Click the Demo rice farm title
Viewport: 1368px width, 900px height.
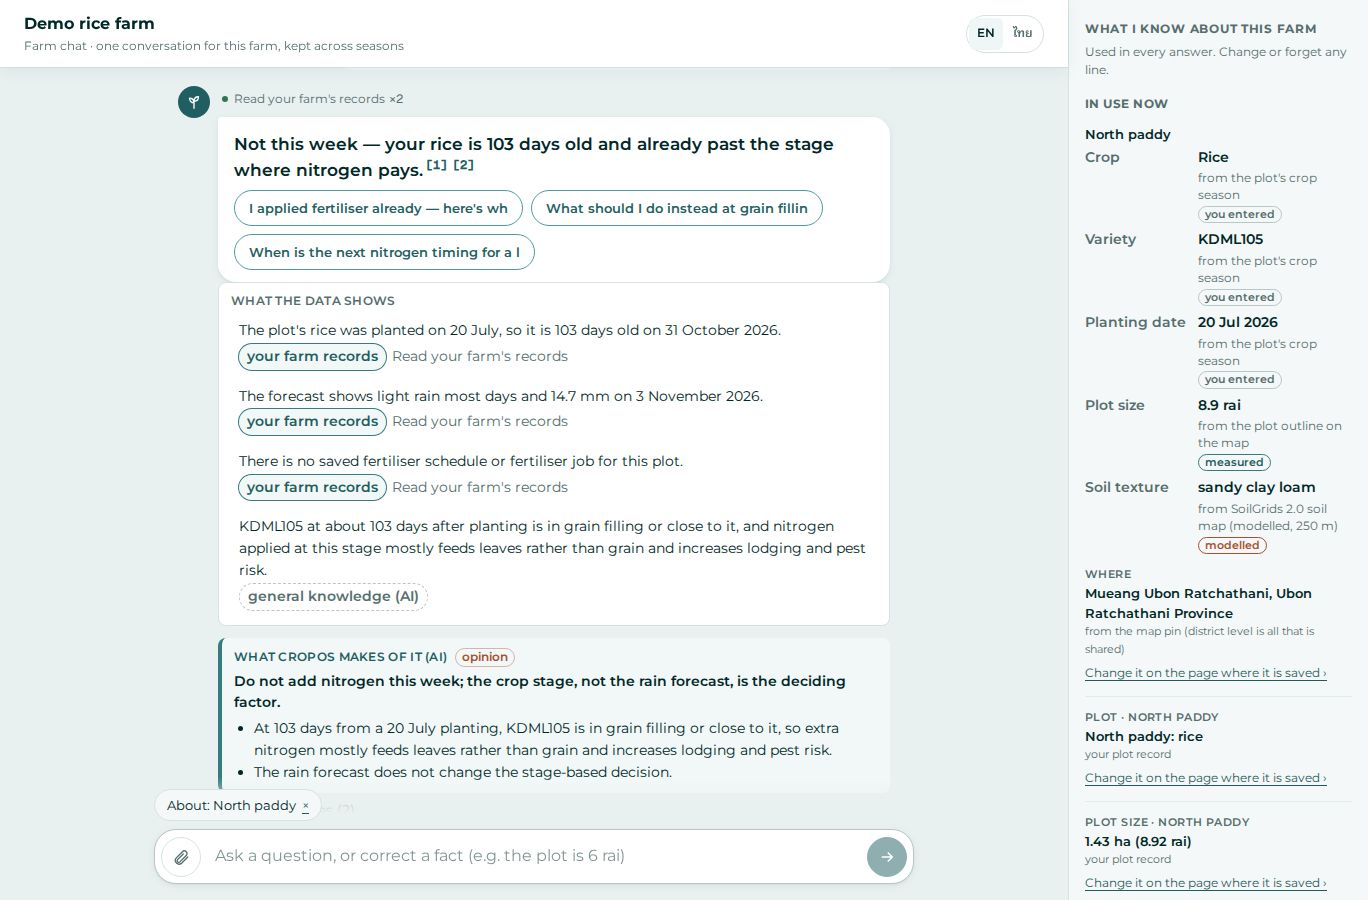[89, 23]
